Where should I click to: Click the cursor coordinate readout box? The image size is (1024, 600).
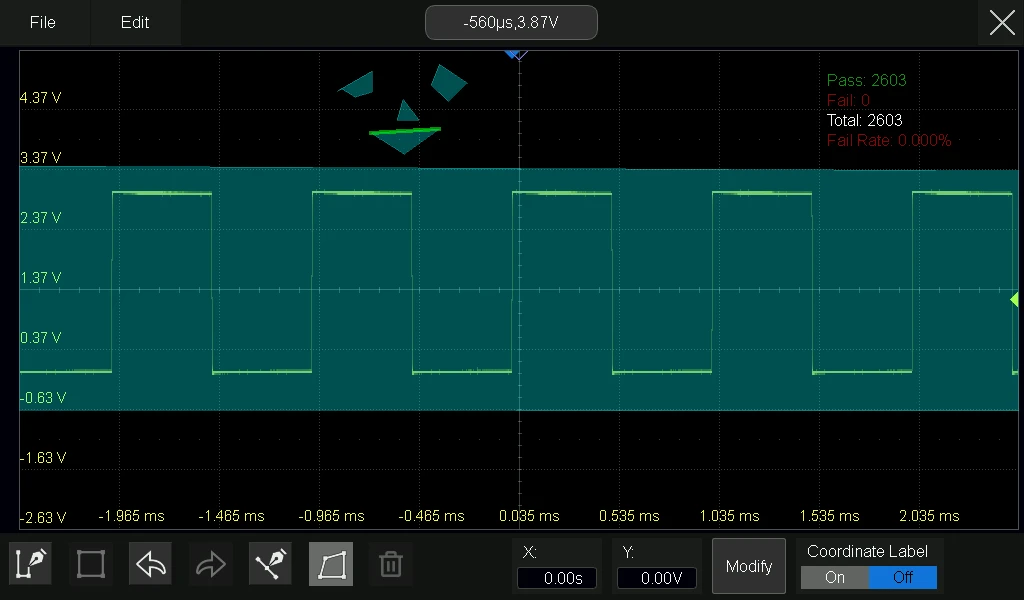[x=511, y=23]
